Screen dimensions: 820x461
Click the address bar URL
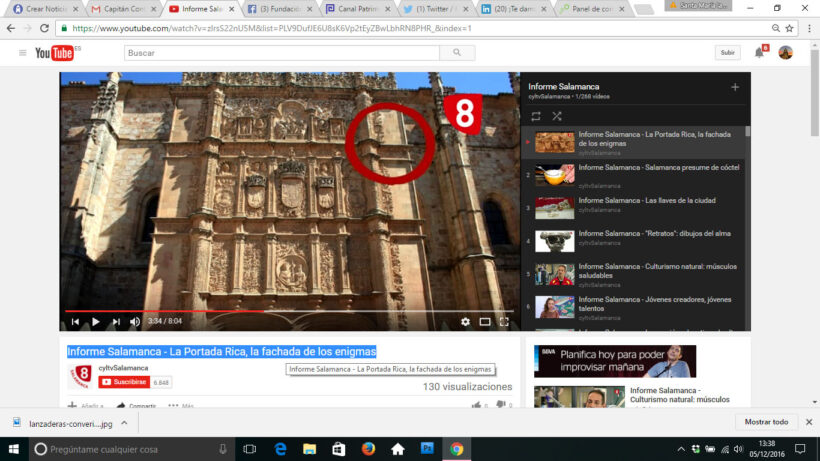point(272,28)
